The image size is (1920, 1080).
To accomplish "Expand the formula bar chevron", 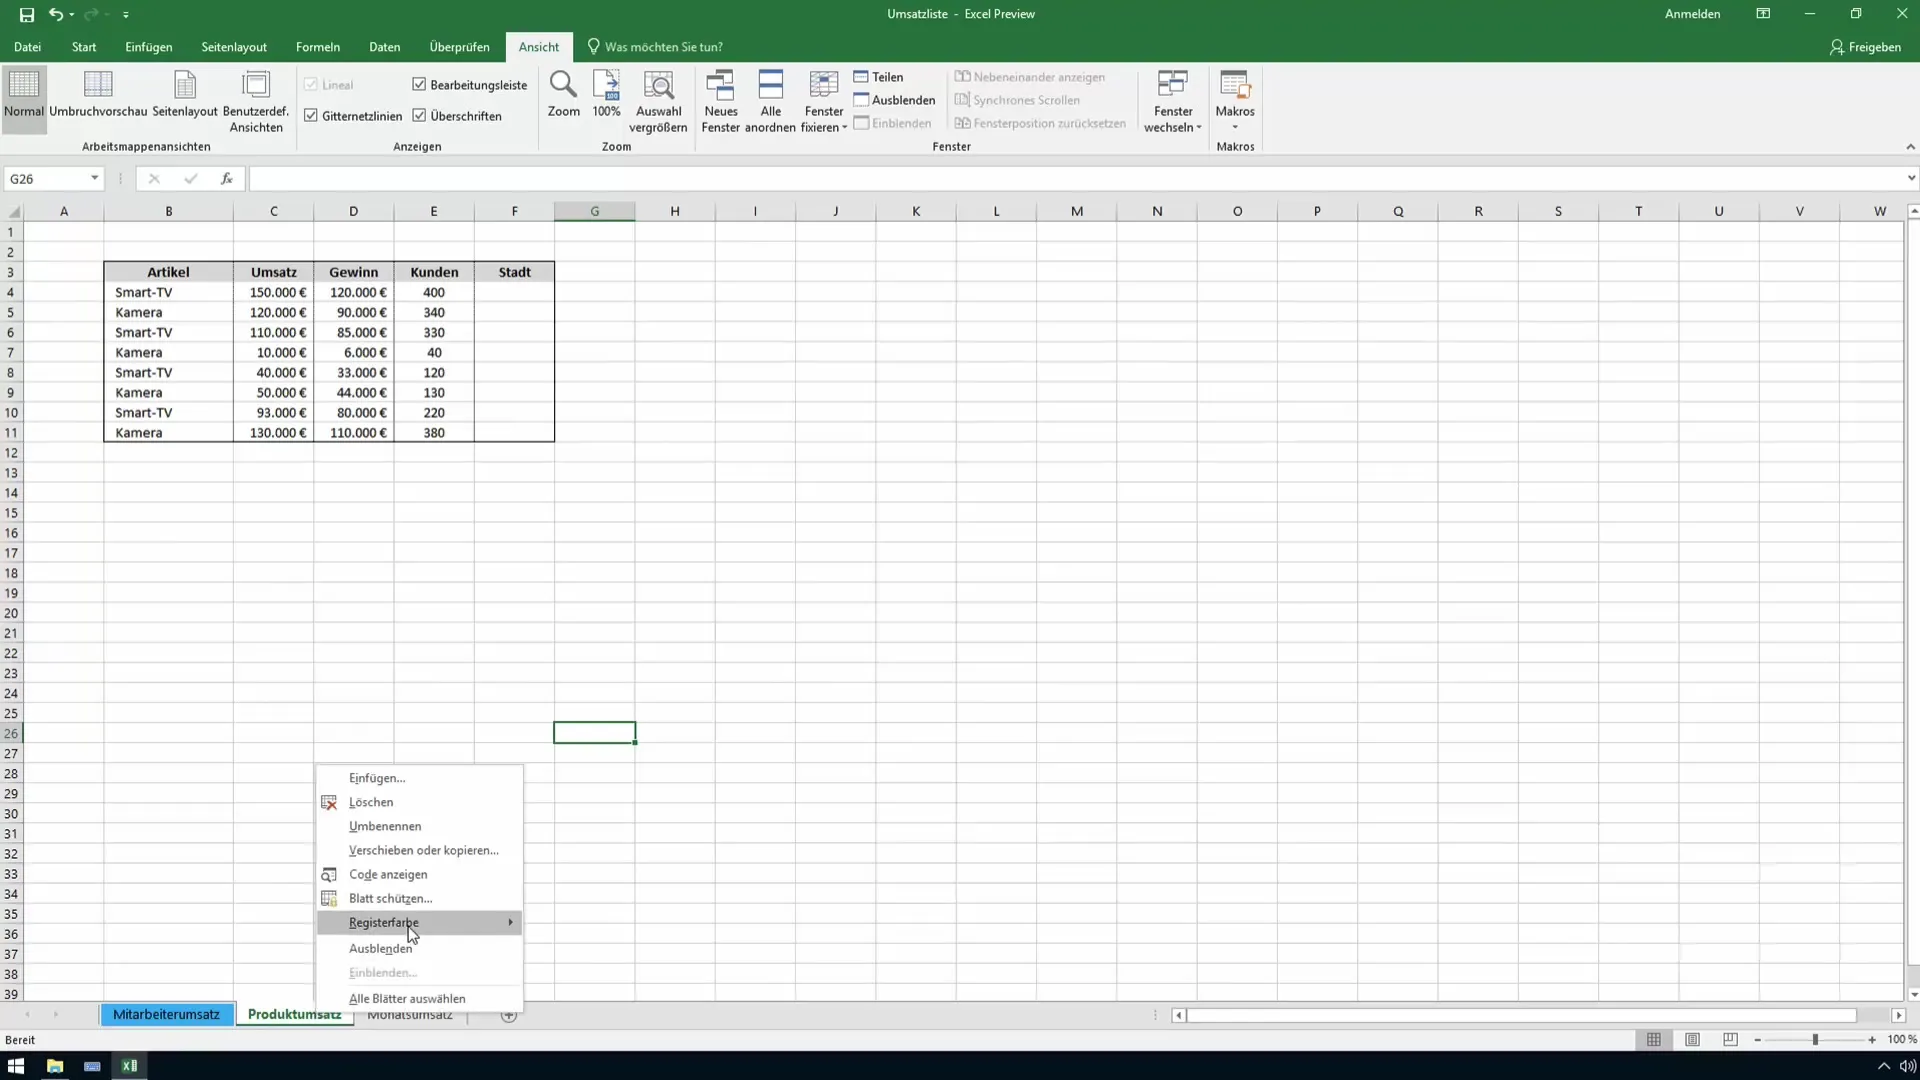I will (x=1911, y=178).
